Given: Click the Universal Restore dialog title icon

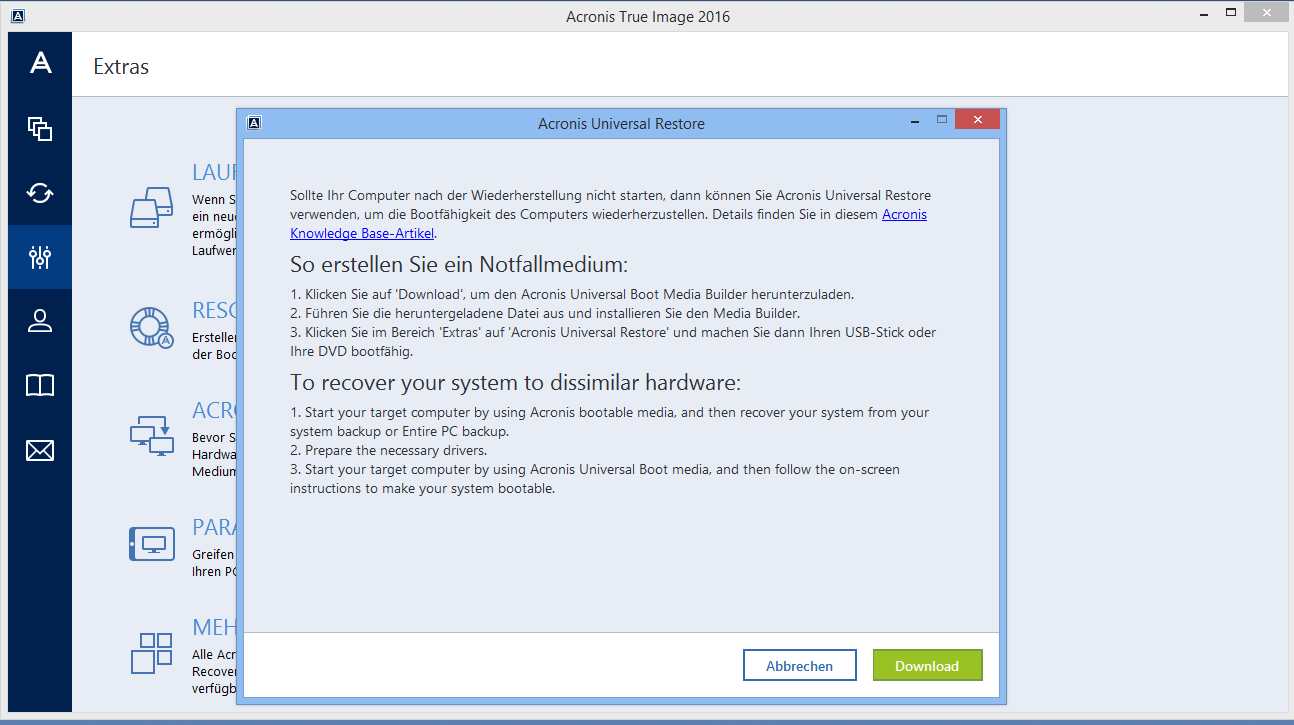Looking at the screenshot, I should point(254,123).
